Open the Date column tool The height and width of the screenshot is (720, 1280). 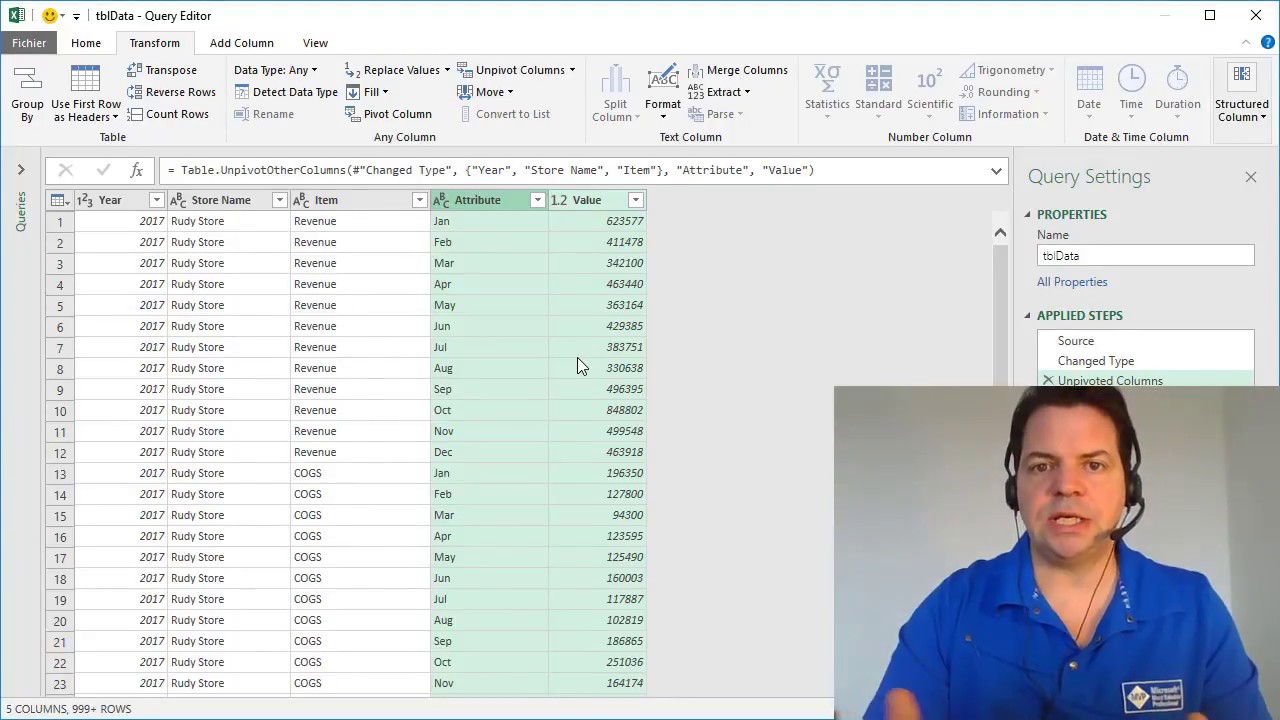pos(1089,92)
